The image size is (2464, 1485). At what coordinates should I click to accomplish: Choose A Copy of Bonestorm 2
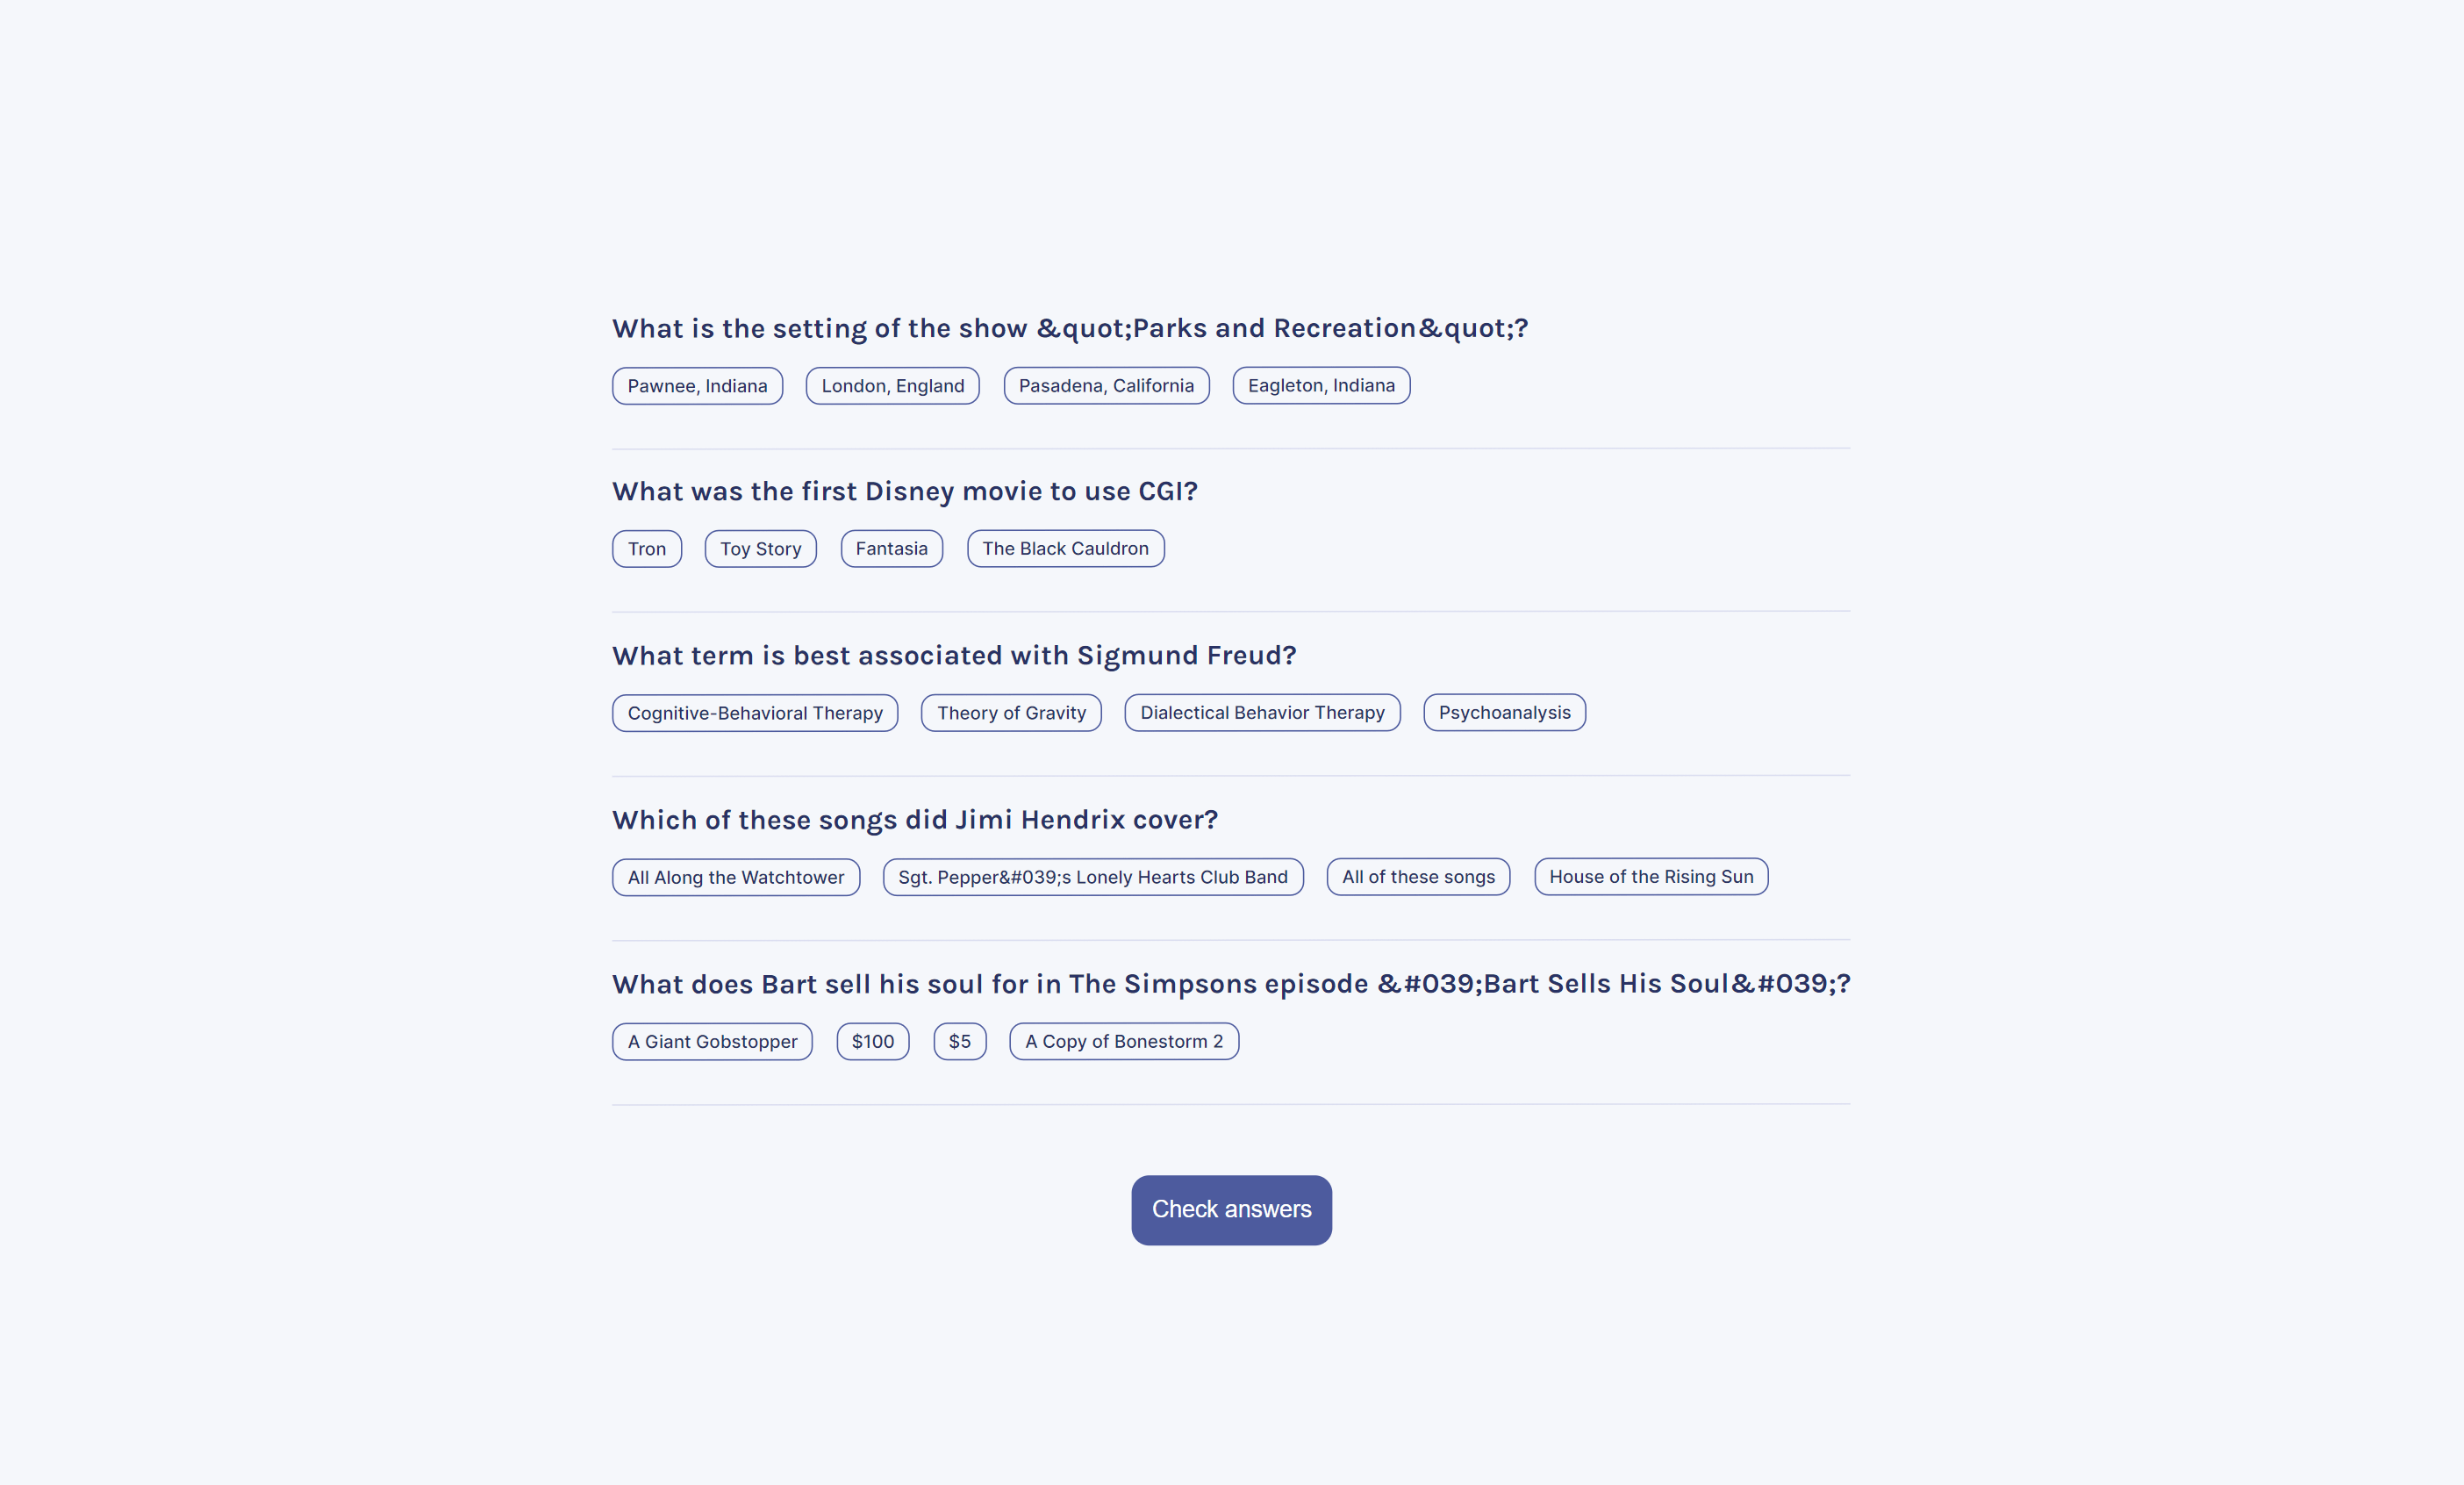click(x=1123, y=1041)
